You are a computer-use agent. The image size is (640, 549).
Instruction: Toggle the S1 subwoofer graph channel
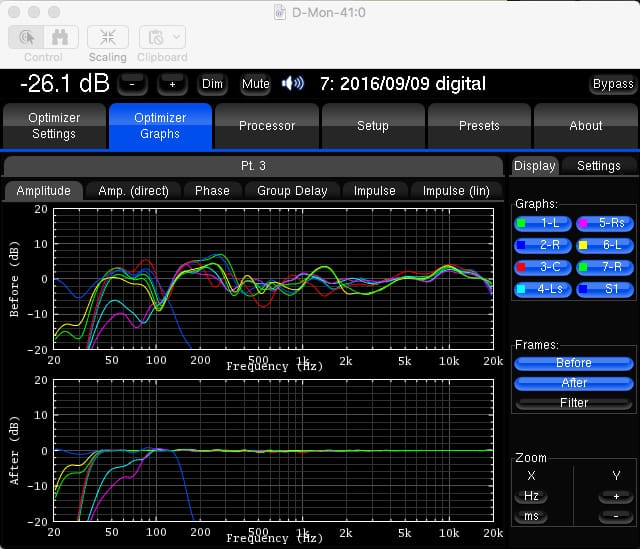(605, 289)
